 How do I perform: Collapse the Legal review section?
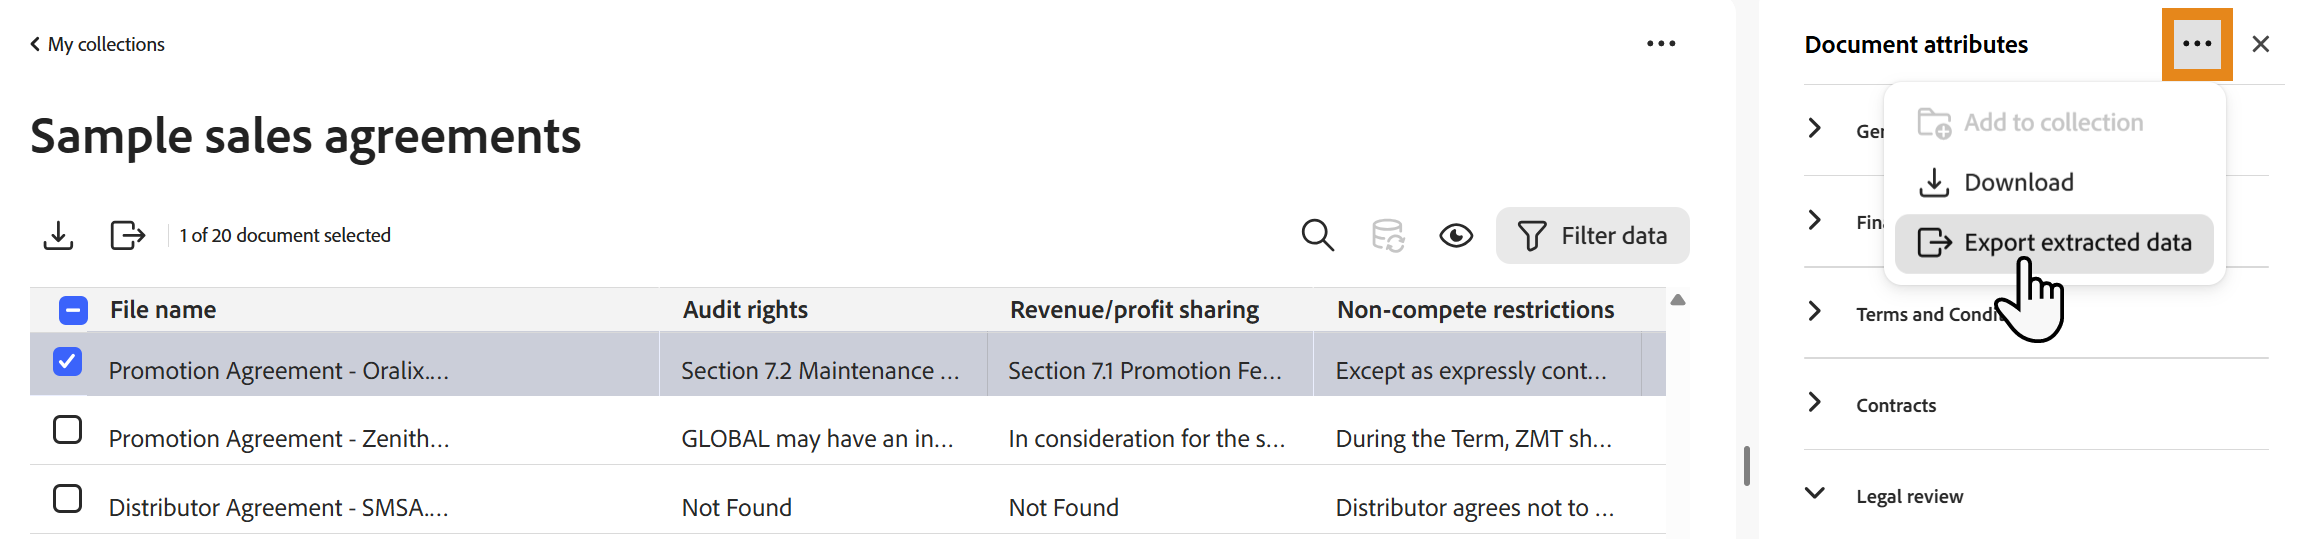pos(1815,494)
